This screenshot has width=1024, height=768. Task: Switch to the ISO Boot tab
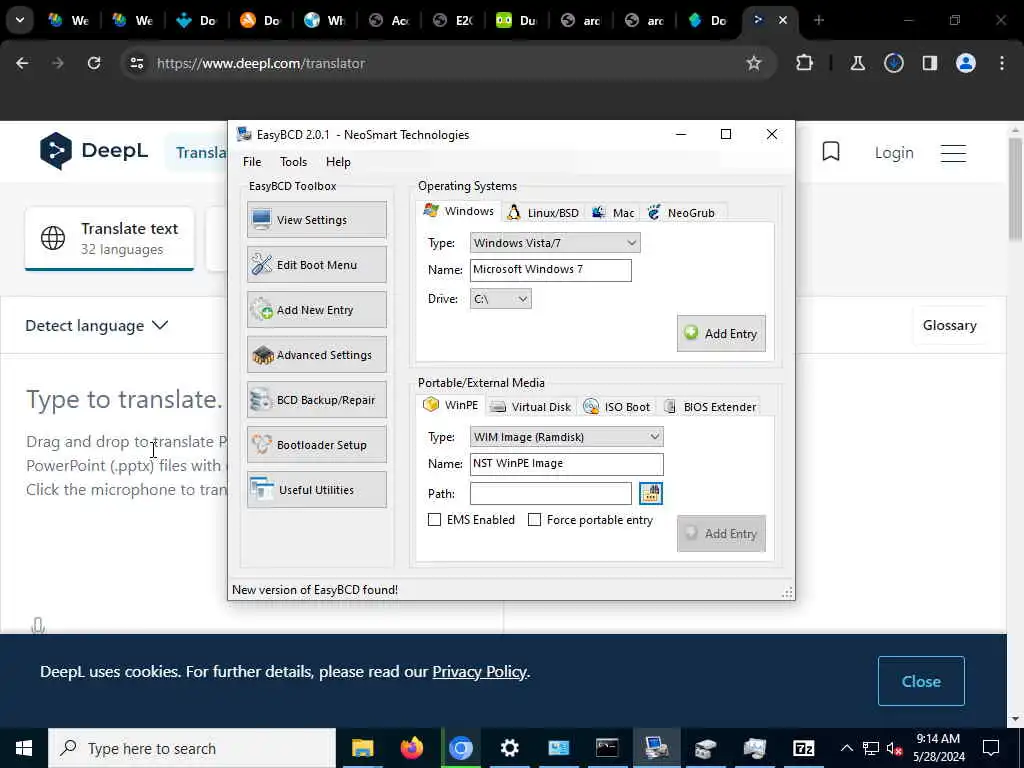tap(617, 407)
